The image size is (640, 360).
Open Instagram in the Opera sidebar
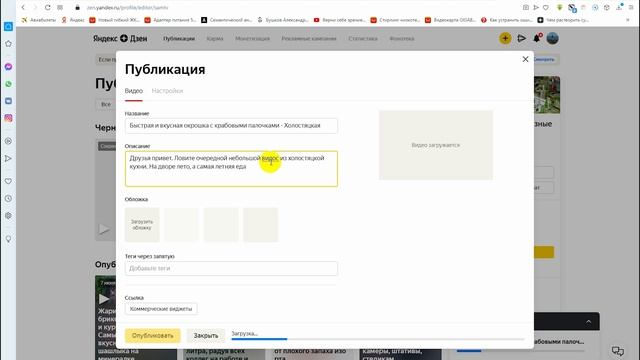pos(8,118)
